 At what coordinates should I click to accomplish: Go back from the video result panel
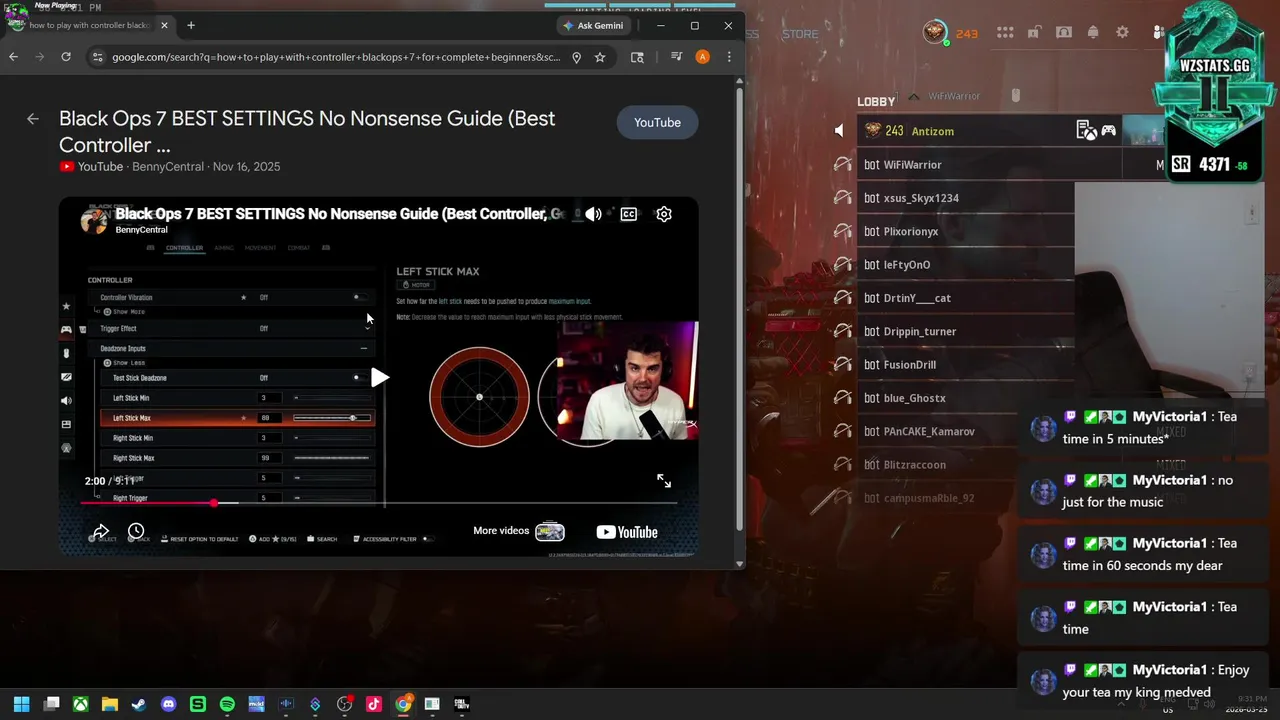coord(33,119)
